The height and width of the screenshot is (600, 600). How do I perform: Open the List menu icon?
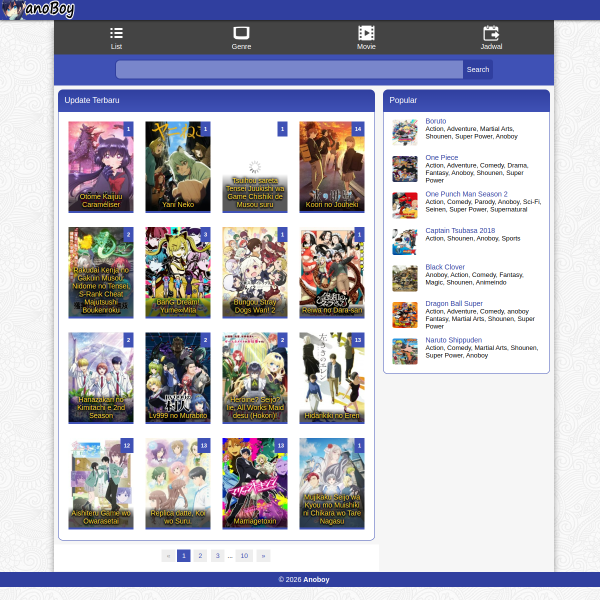[116, 33]
